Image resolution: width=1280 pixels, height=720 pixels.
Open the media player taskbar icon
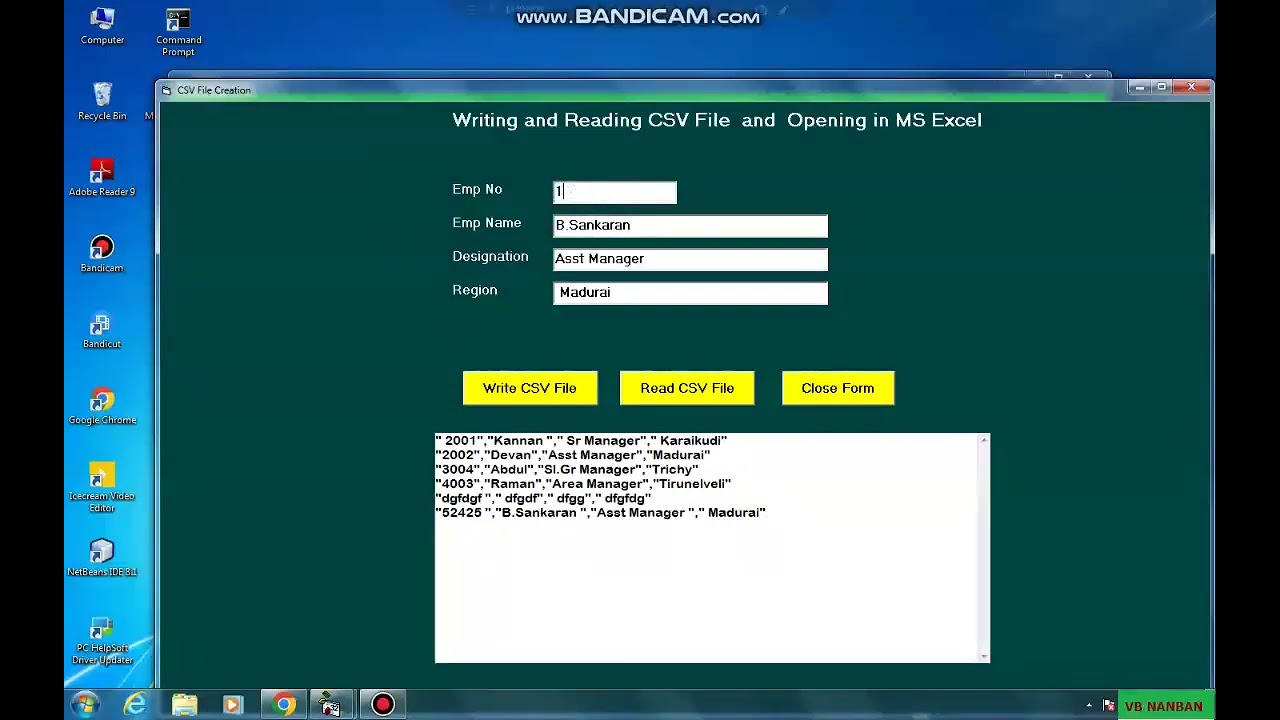(x=233, y=705)
